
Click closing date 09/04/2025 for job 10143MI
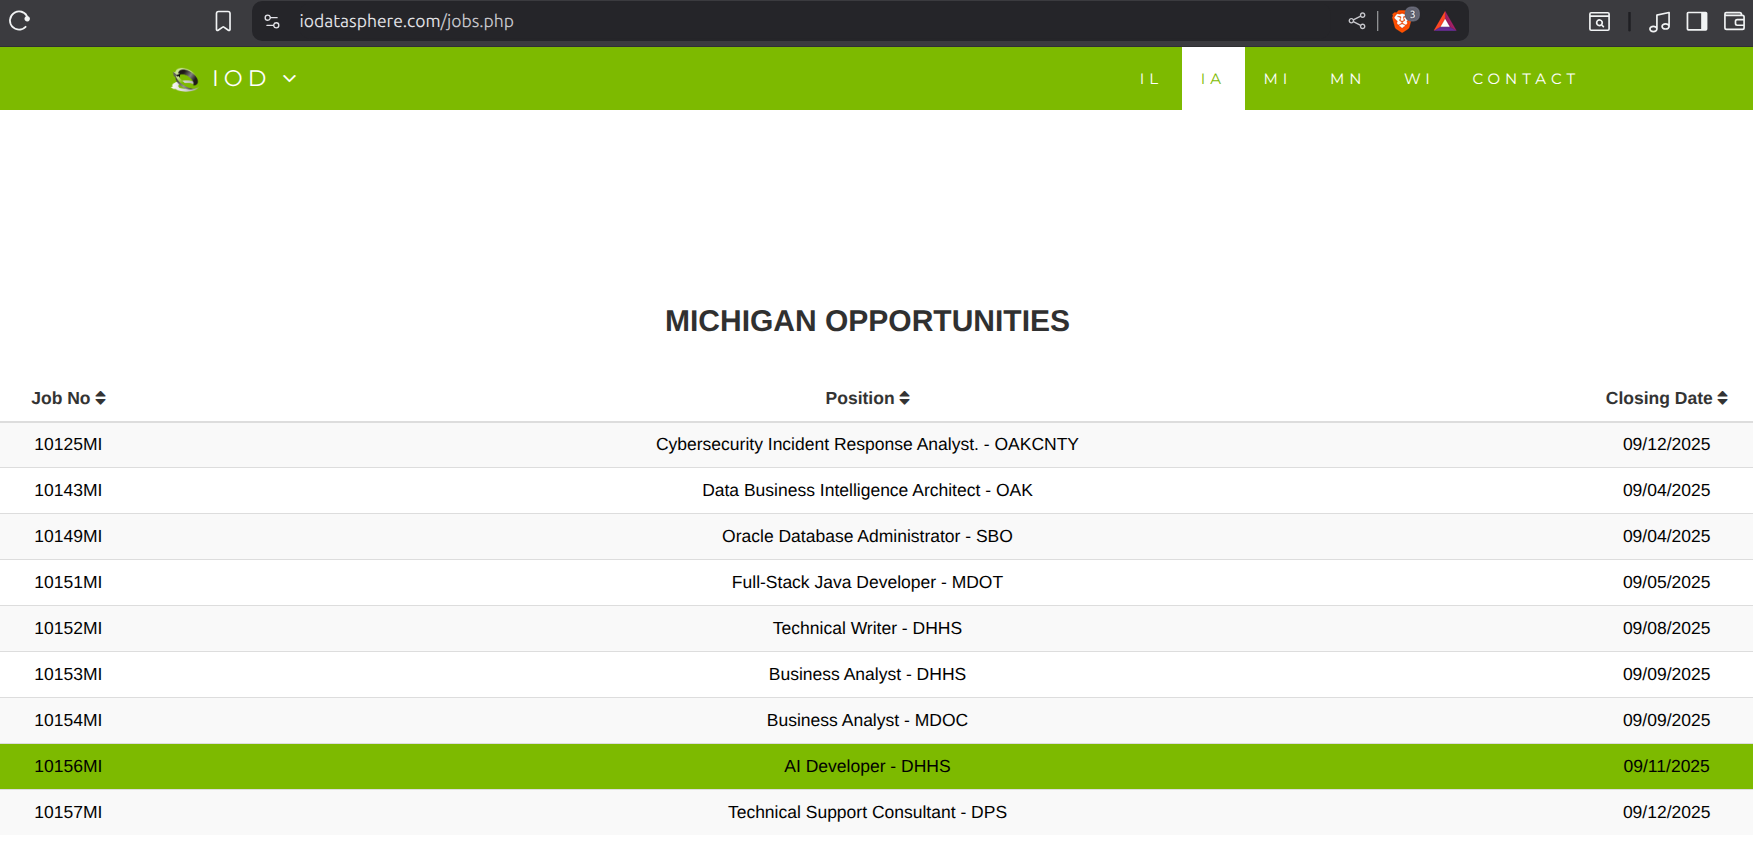point(1666,490)
